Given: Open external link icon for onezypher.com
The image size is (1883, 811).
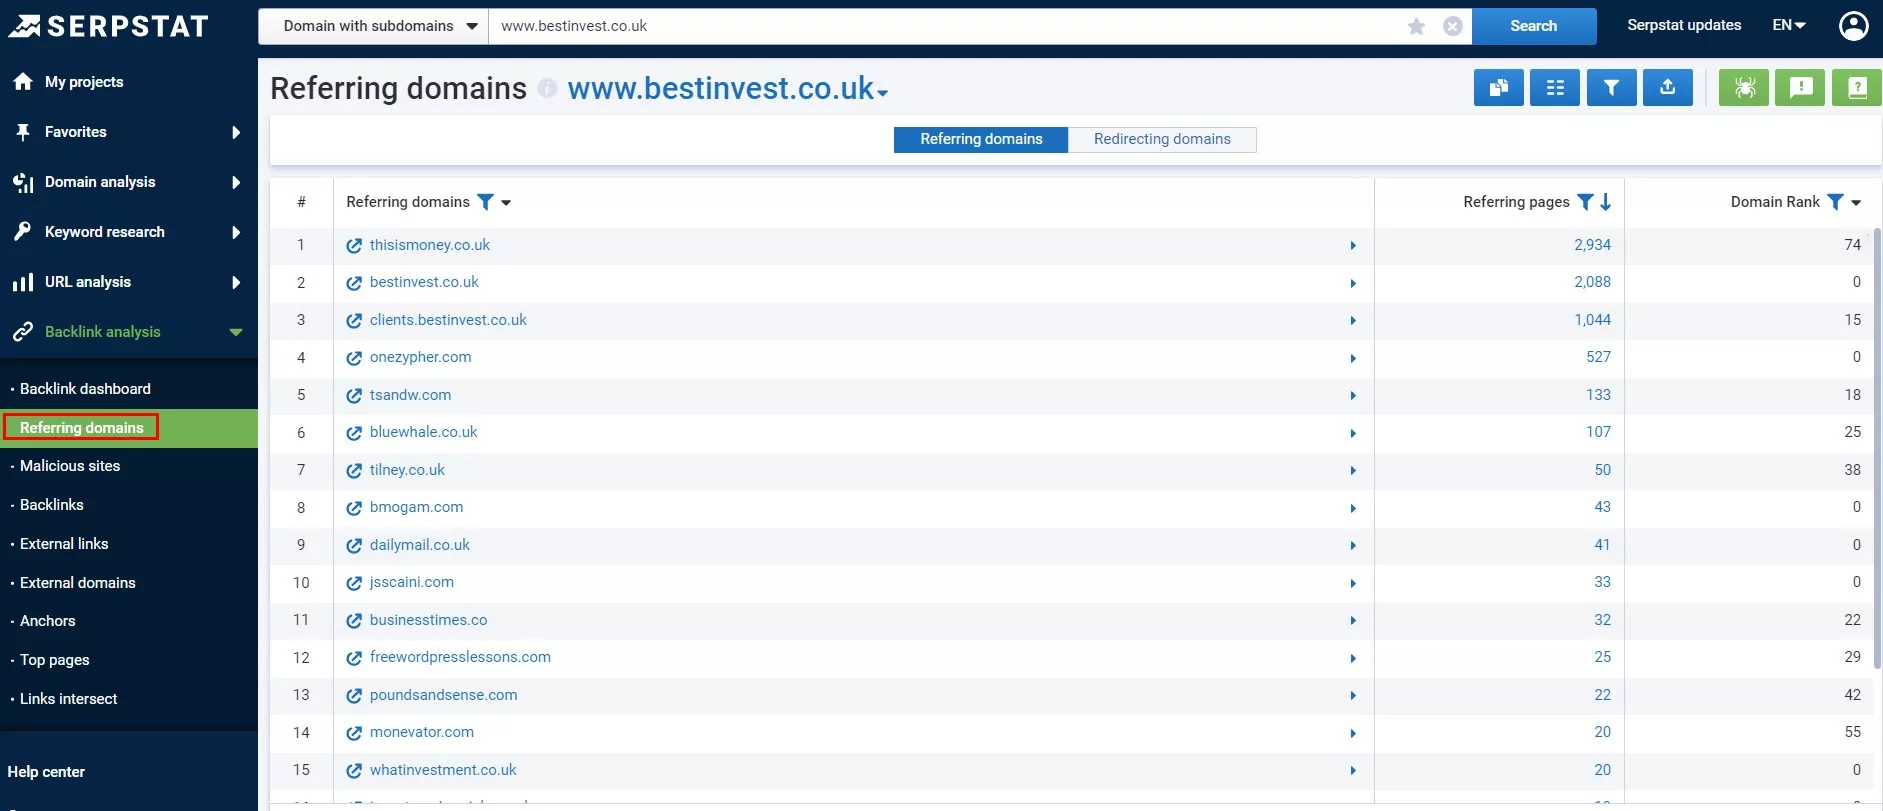Looking at the screenshot, I should click(354, 358).
